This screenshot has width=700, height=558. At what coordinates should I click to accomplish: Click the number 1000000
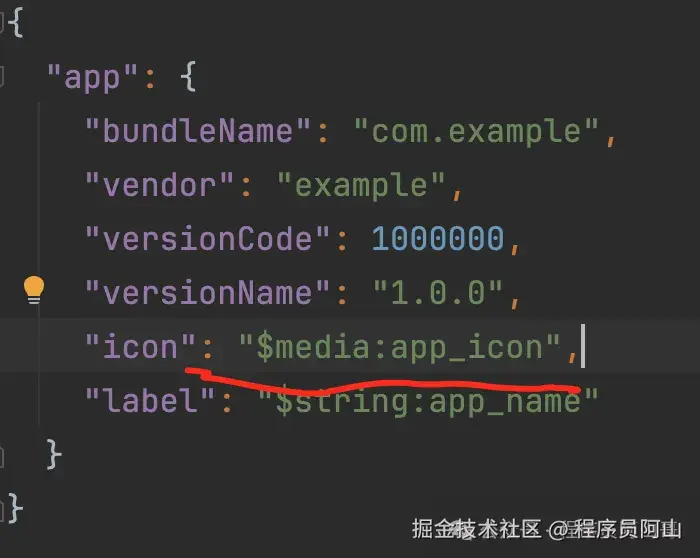click(438, 238)
